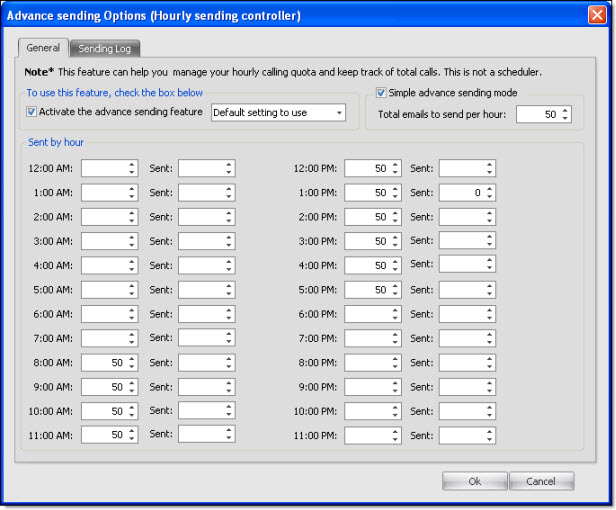Increase the 8:00 AM quota value

(132, 359)
